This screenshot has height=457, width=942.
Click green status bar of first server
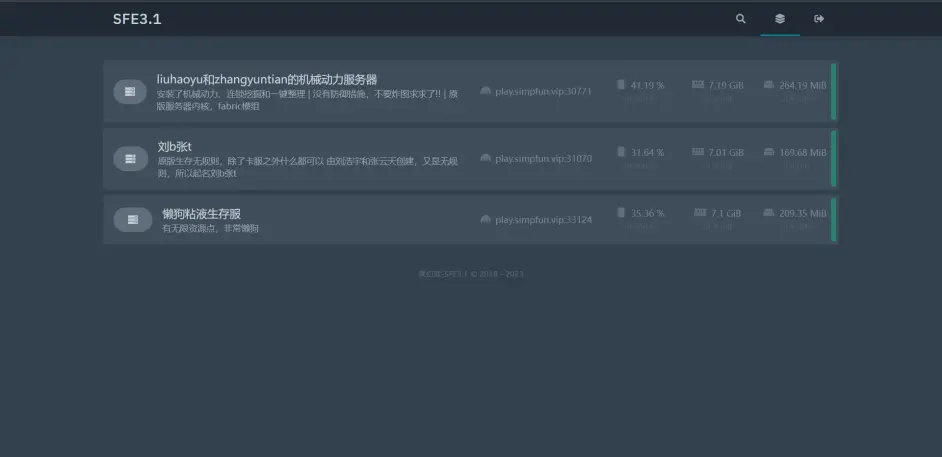(x=834, y=92)
